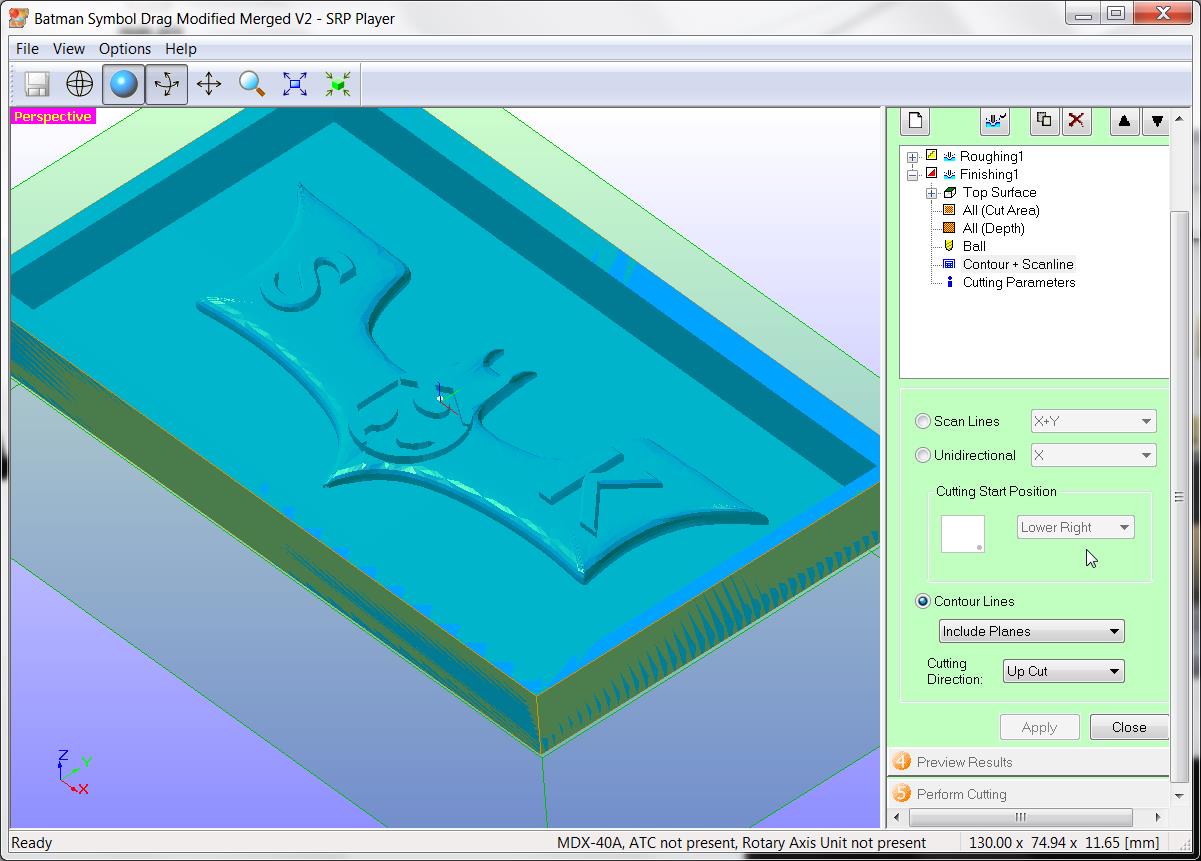
Task: Click the All (Cut Area) orange icon
Action: click(949, 210)
